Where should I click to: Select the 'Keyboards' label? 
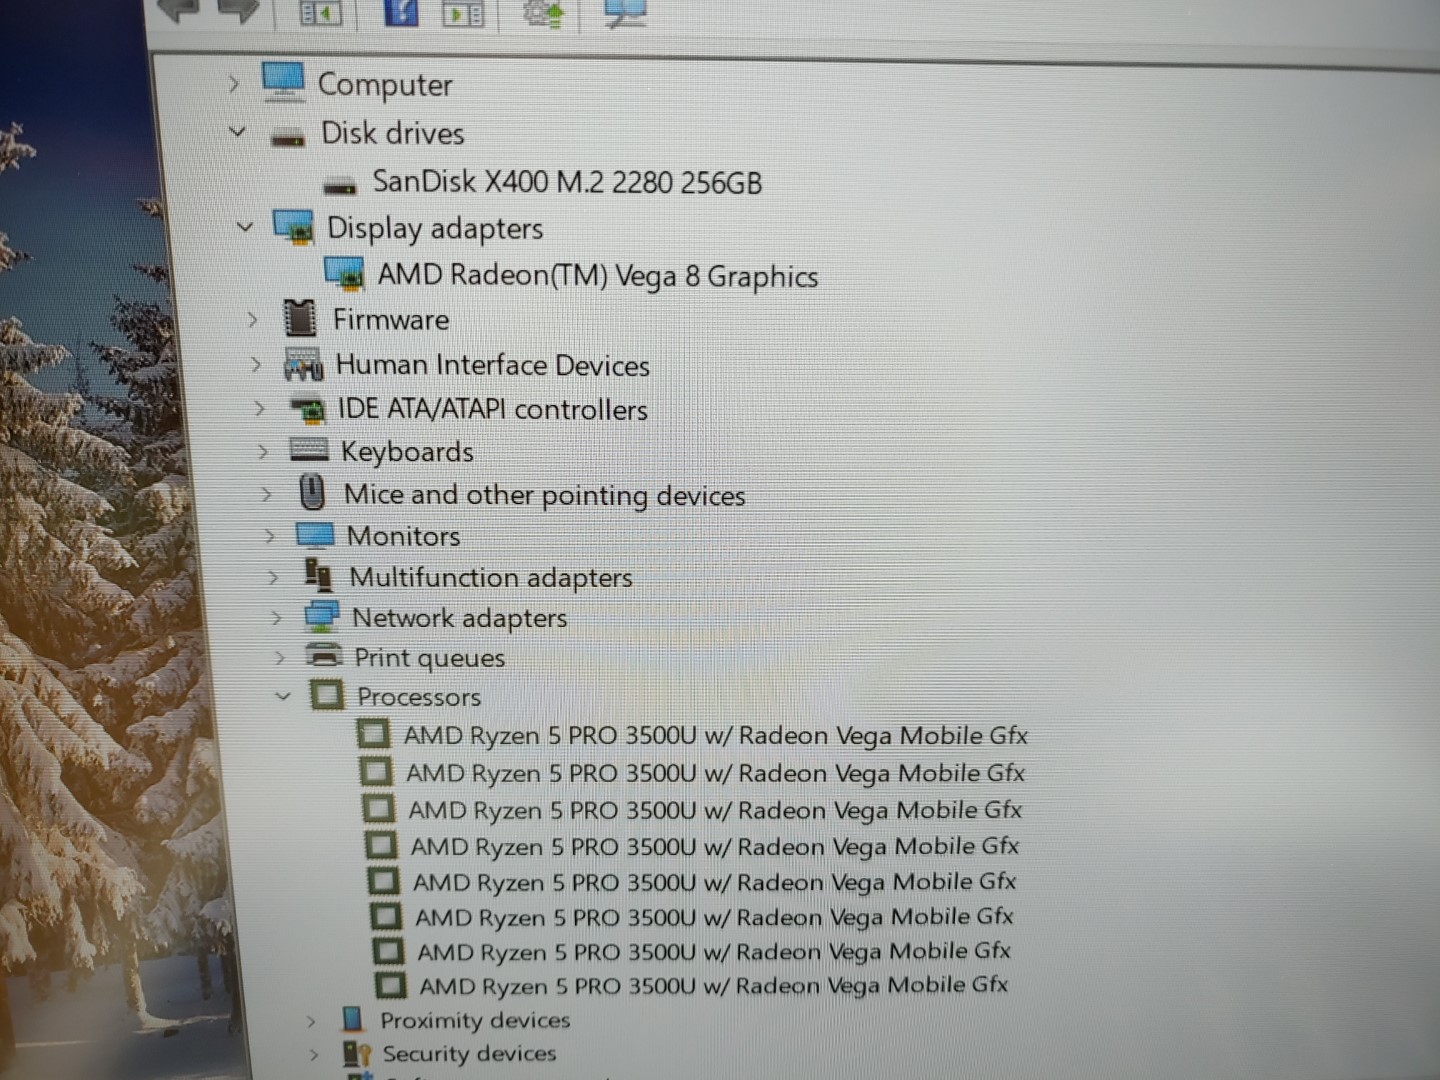[407, 452]
